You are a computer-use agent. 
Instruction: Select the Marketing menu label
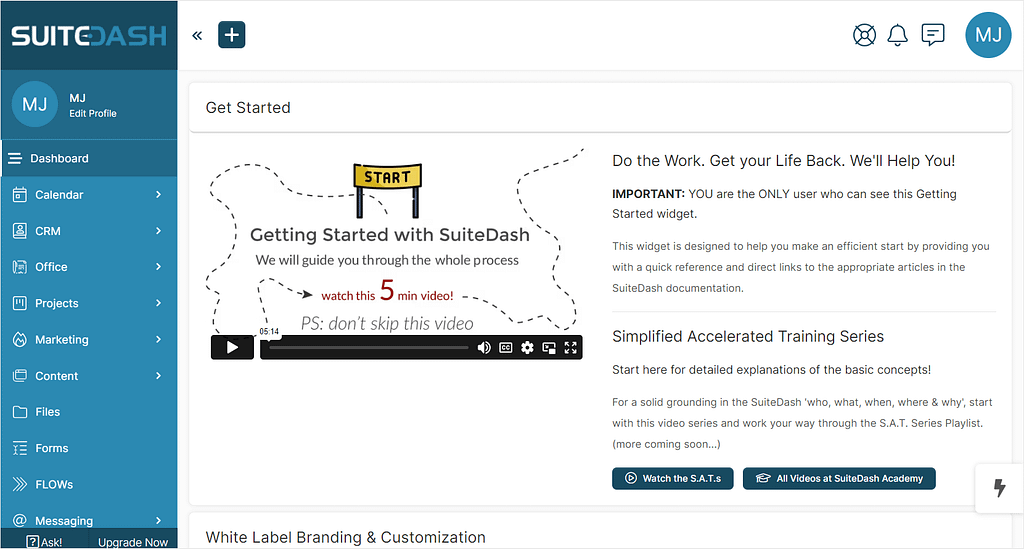tap(62, 339)
